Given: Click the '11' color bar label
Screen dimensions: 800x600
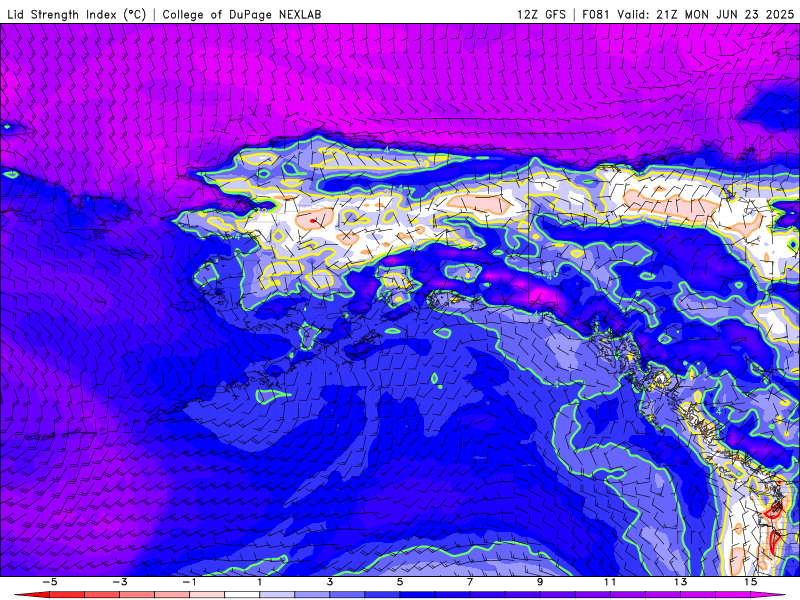Looking at the screenshot, I should [x=610, y=582].
